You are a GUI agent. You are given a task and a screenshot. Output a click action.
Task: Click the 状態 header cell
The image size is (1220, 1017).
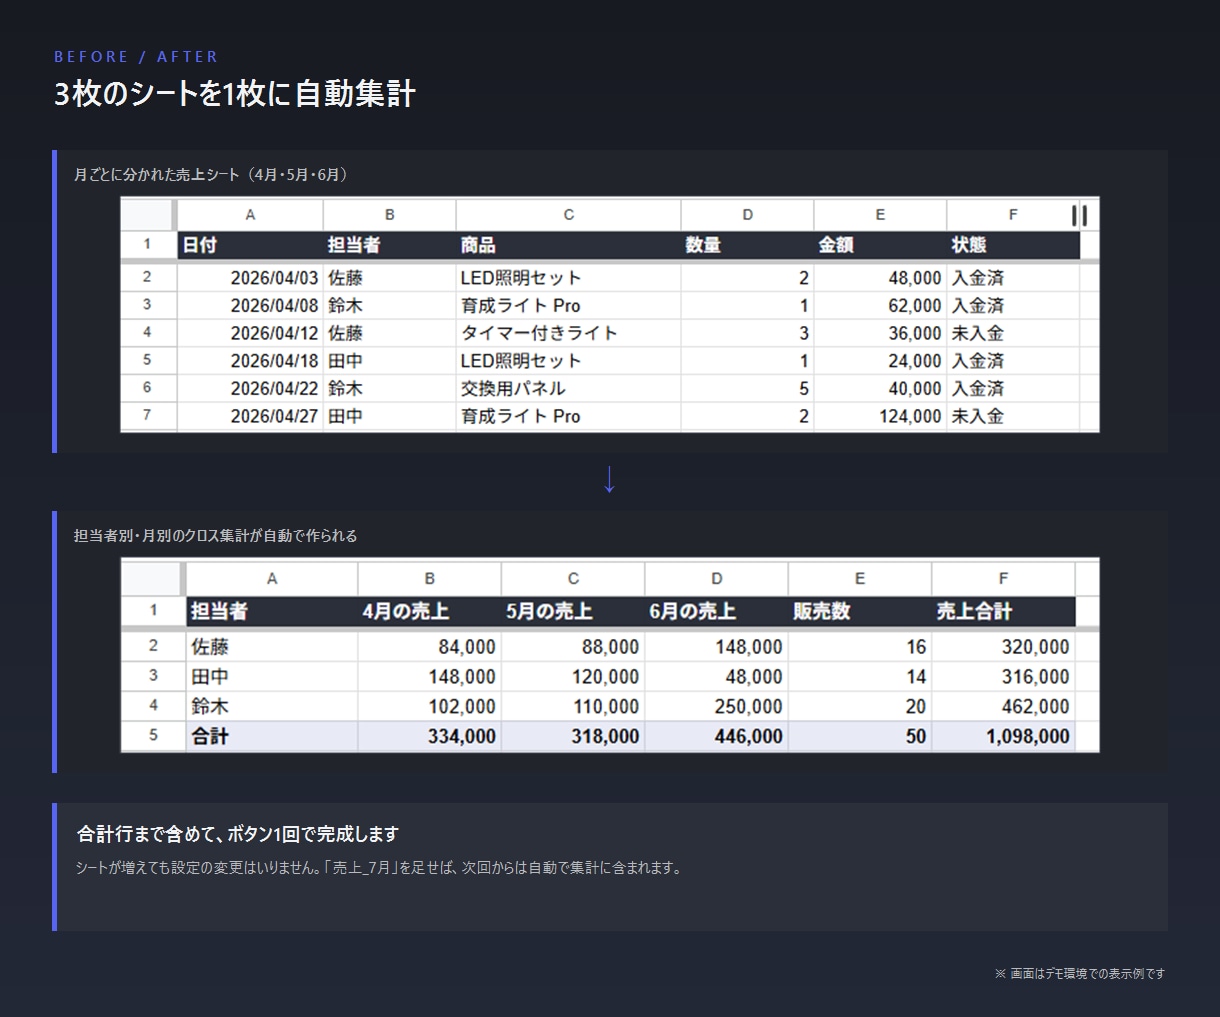click(1013, 245)
